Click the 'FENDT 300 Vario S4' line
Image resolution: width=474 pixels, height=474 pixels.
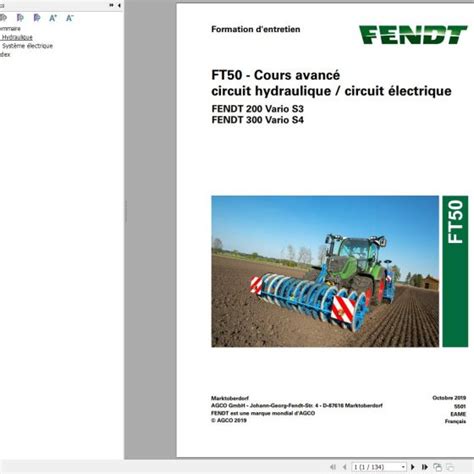(258, 120)
